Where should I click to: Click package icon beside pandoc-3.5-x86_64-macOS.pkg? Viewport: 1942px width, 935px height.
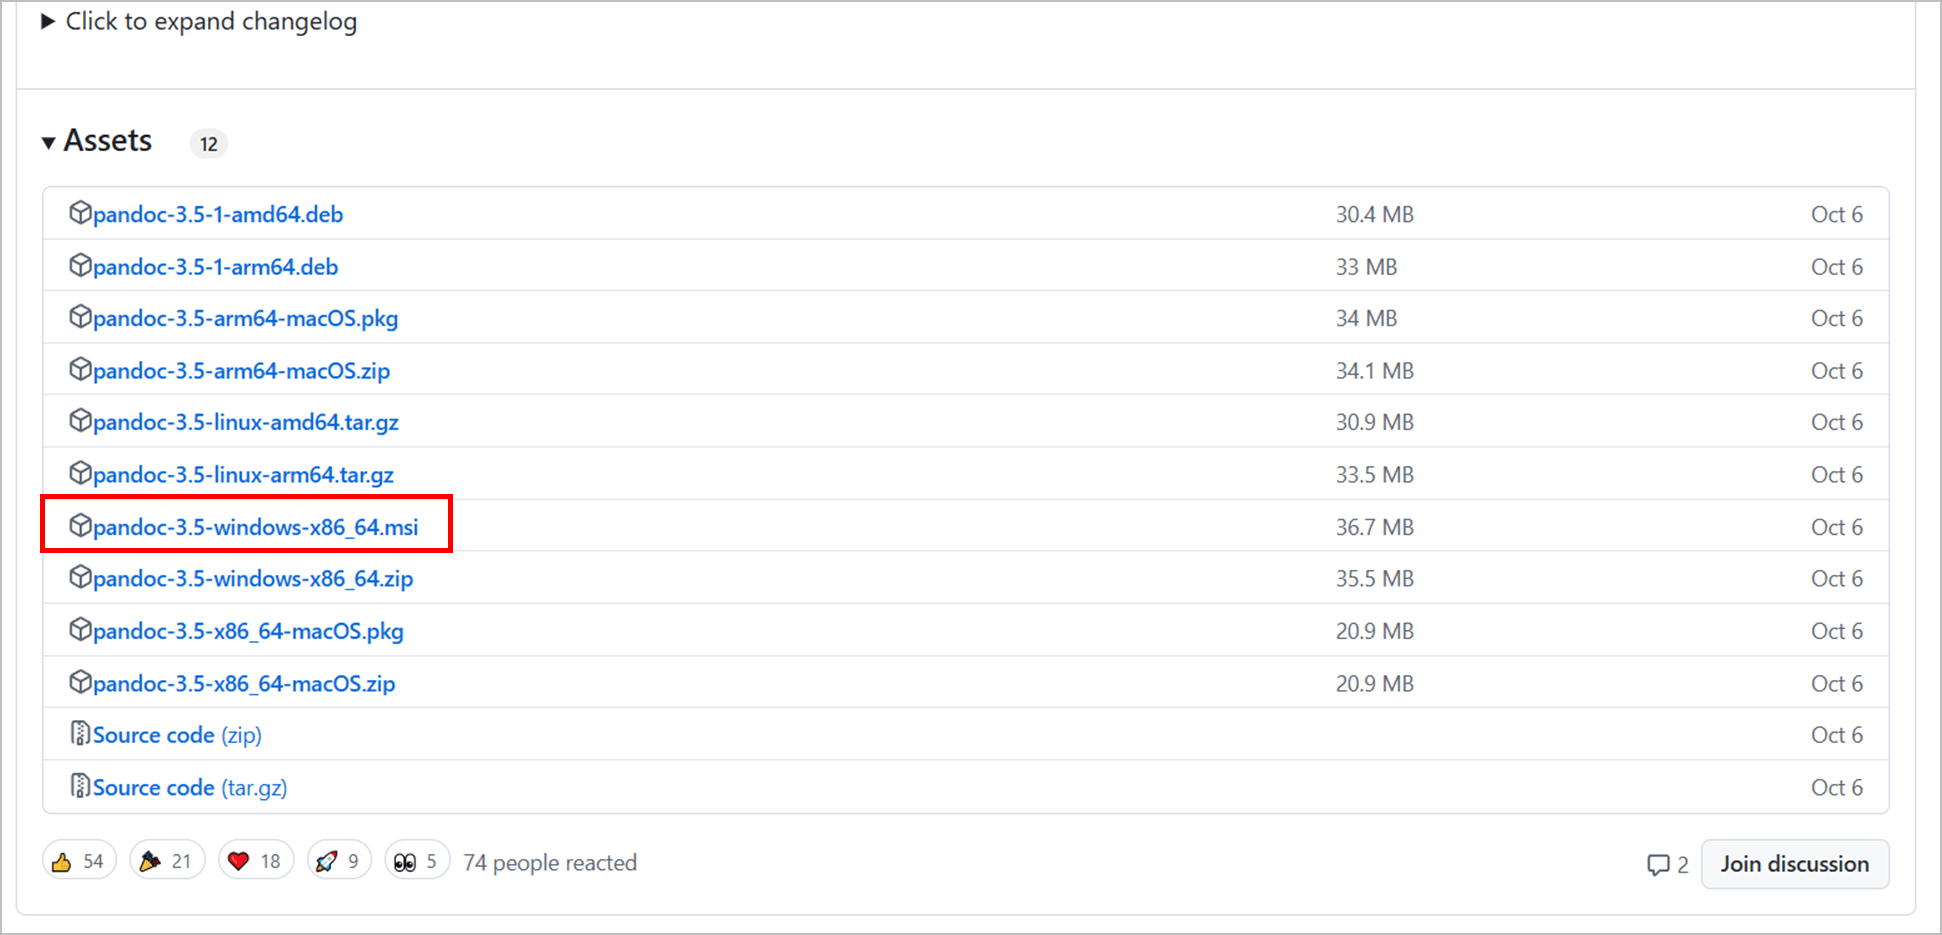(x=80, y=630)
